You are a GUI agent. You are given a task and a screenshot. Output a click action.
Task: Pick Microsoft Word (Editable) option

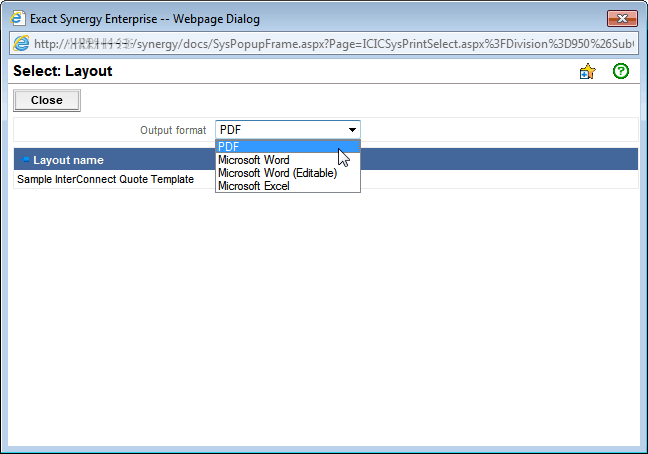pyautogui.click(x=277, y=173)
